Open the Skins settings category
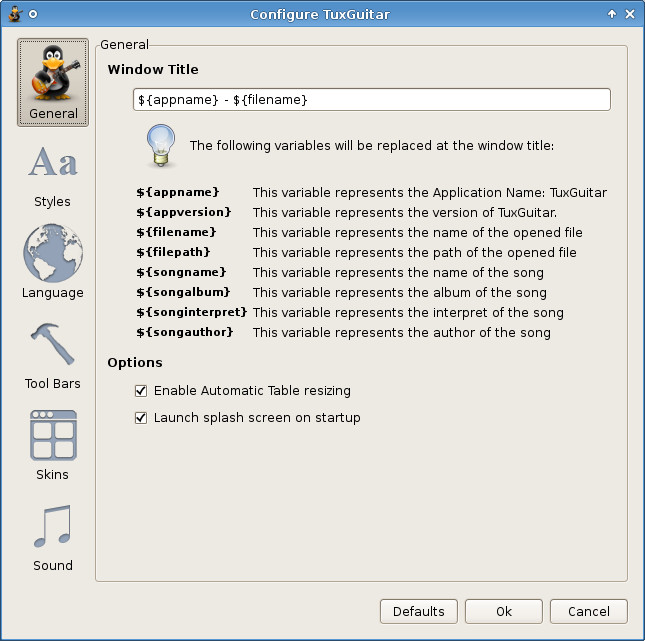Image resolution: width=645 pixels, height=641 pixels. tap(53, 445)
